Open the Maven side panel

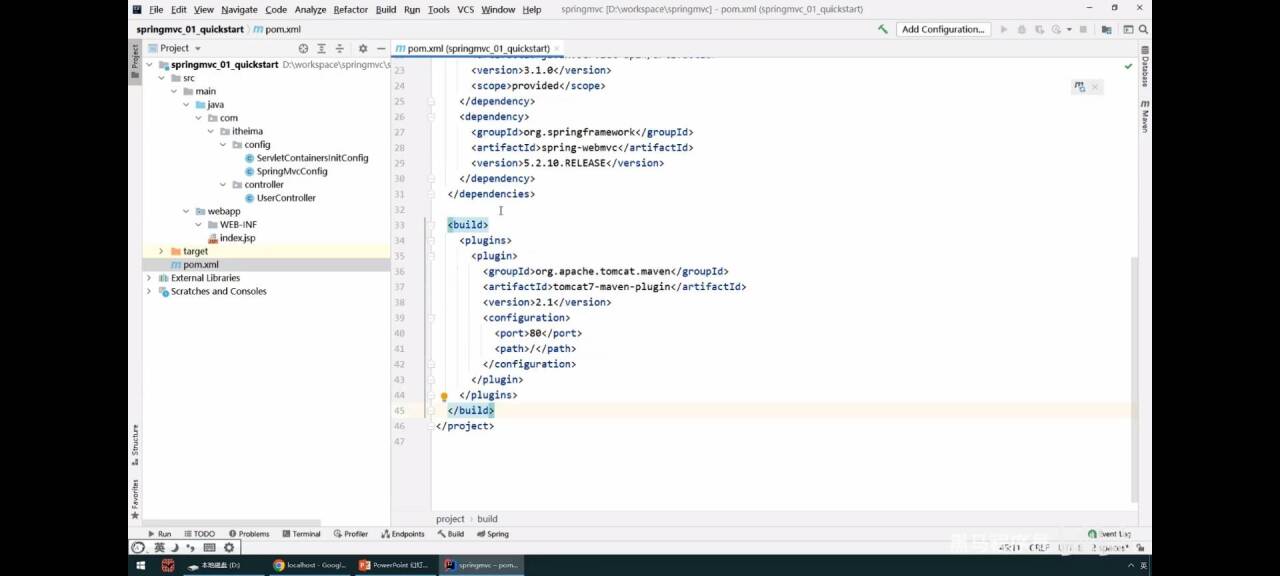[x=1145, y=116]
